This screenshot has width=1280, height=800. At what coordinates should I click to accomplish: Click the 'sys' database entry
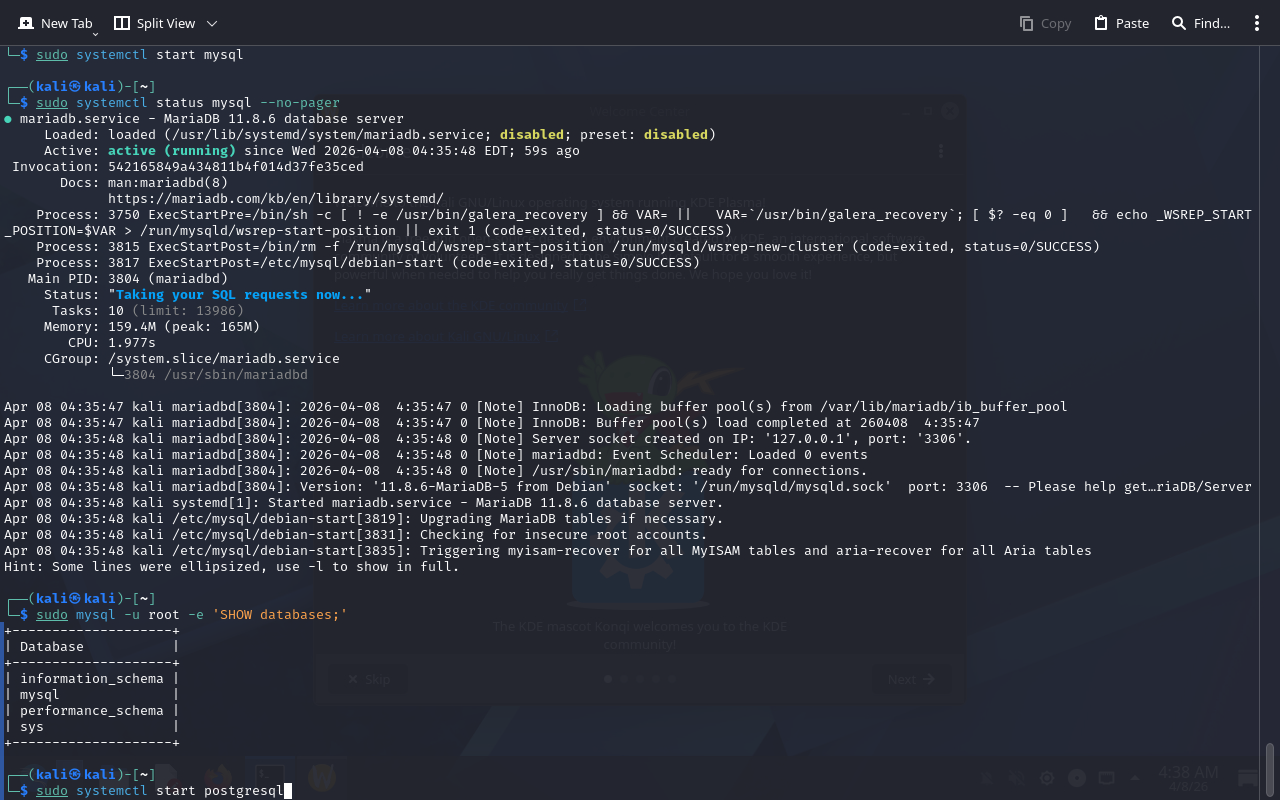(32, 727)
